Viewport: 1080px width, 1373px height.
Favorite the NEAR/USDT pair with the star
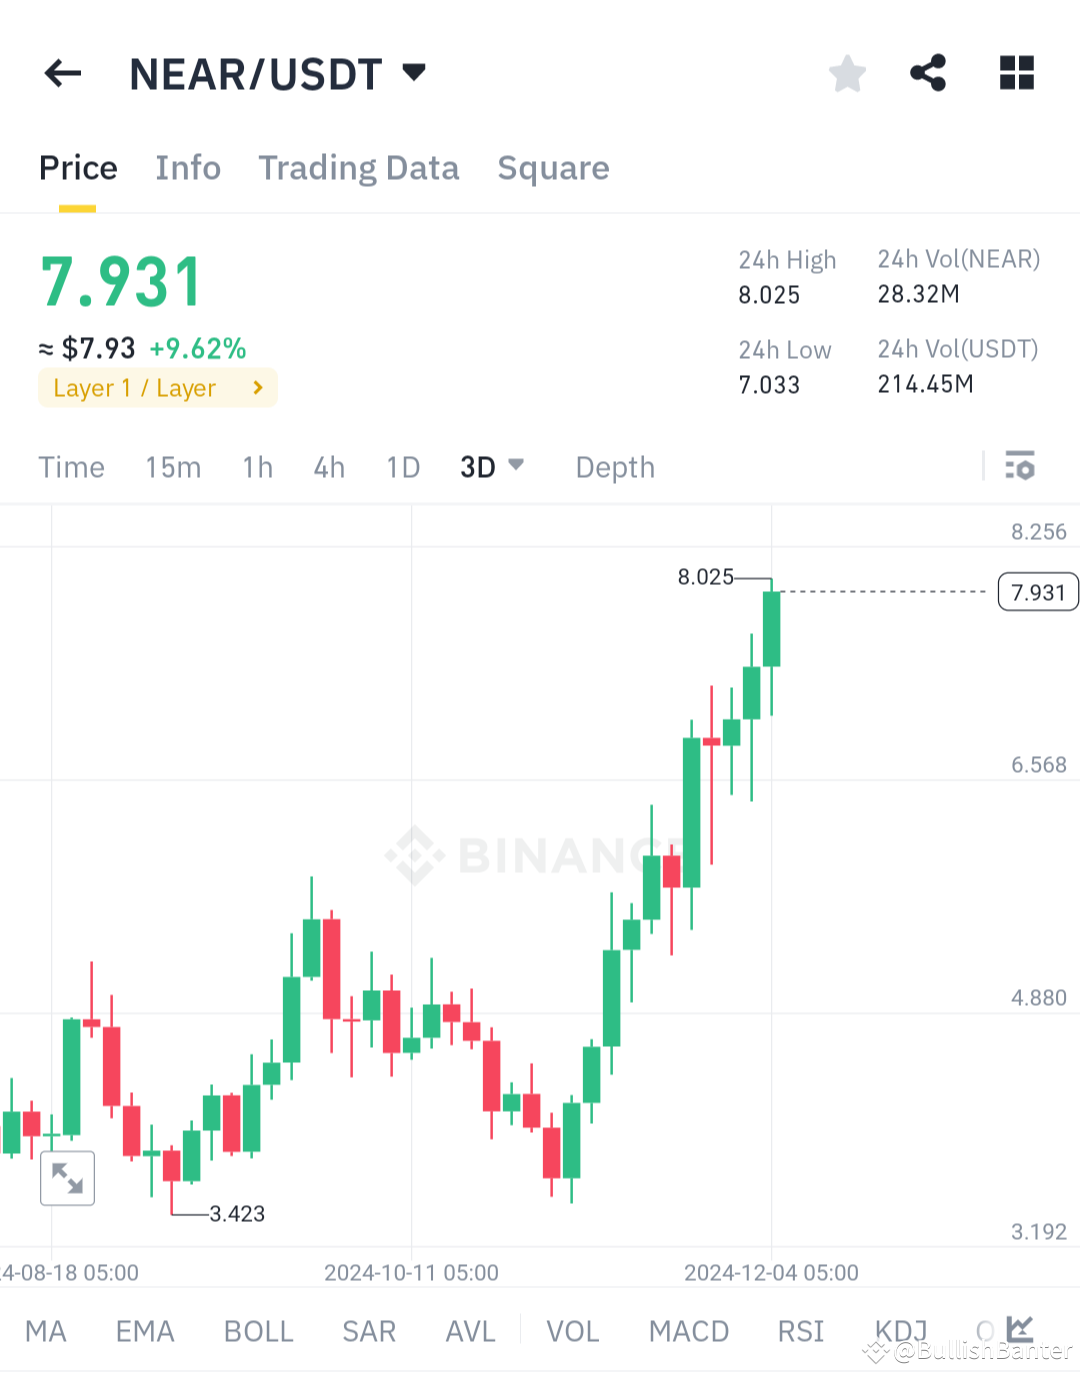847,73
